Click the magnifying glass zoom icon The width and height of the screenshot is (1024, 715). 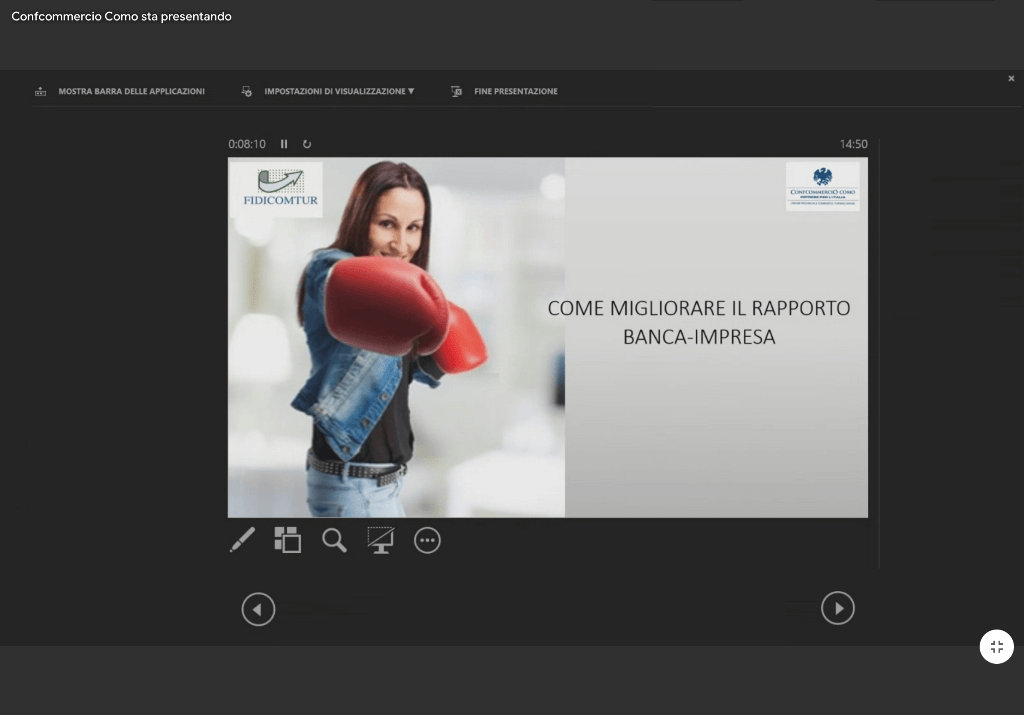tap(334, 540)
